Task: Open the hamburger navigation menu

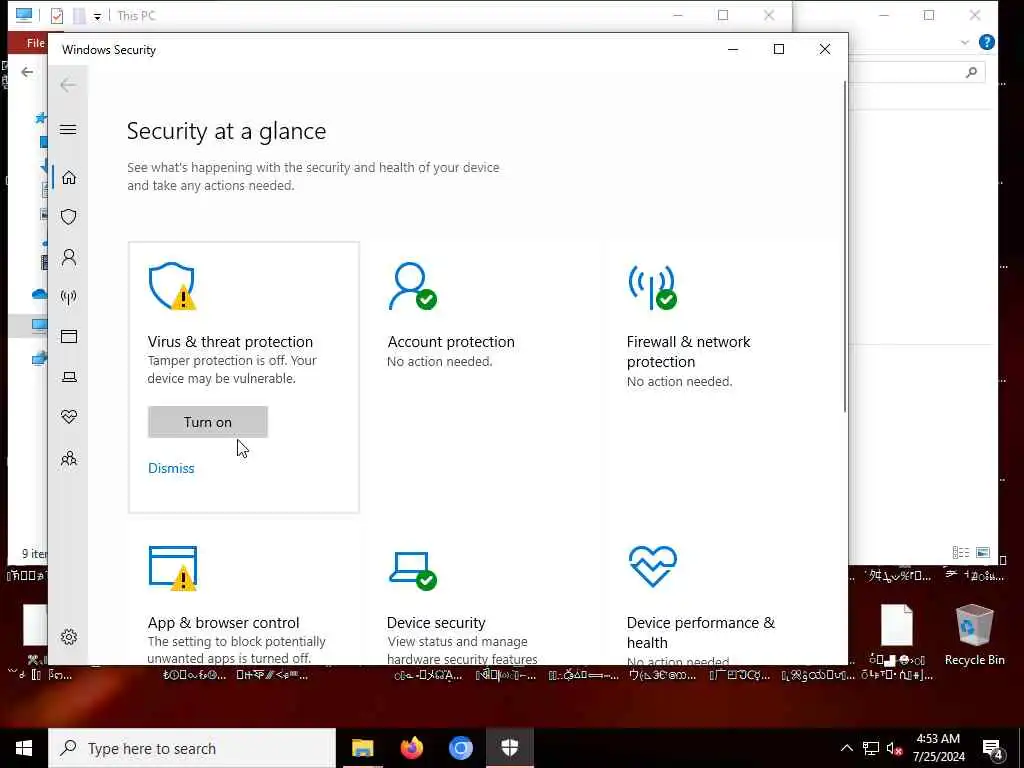Action: (68, 129)
